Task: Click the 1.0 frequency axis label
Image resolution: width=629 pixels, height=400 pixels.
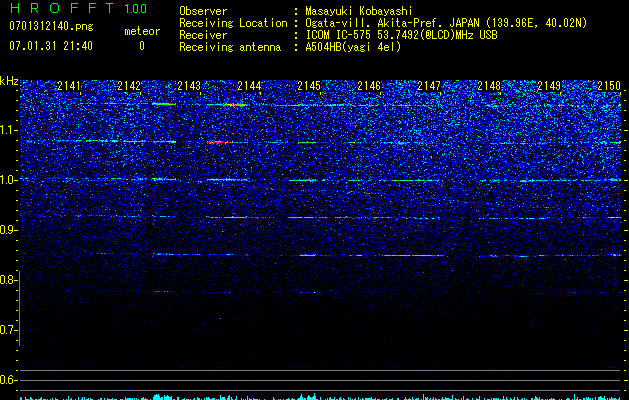Action: tap(8, 180)
